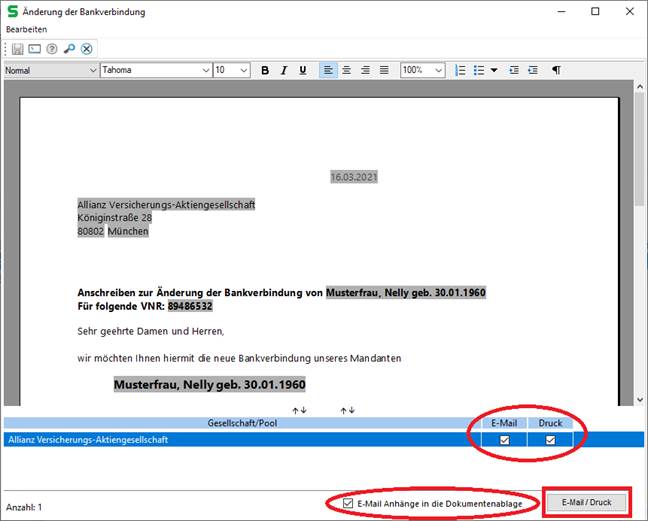The height and width of the screenshot is (521, 648).
Task: Click the help question mark icon
Action: 51,49
